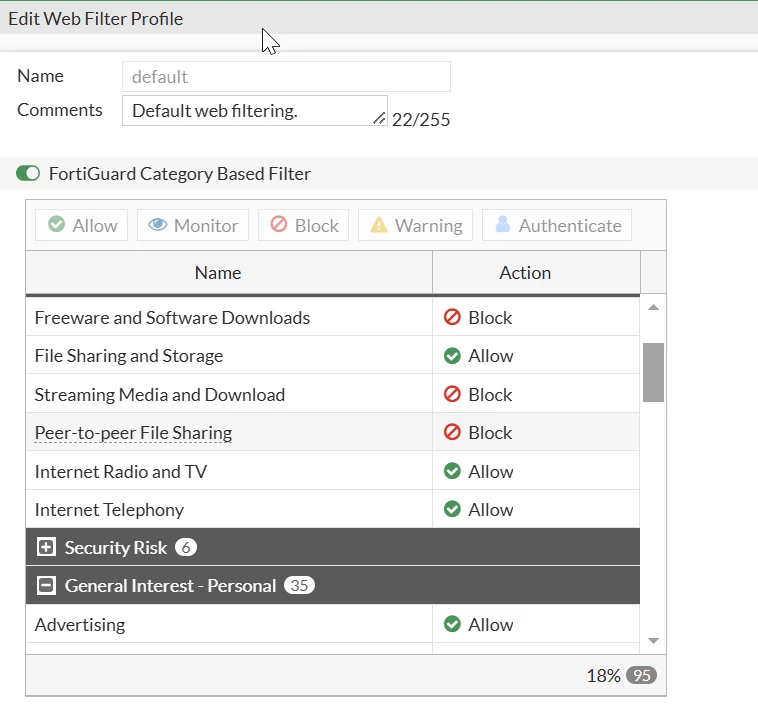
Task: Click Block icon for Peer-to-peer File Sharing
Action: (x=452, y=432)
